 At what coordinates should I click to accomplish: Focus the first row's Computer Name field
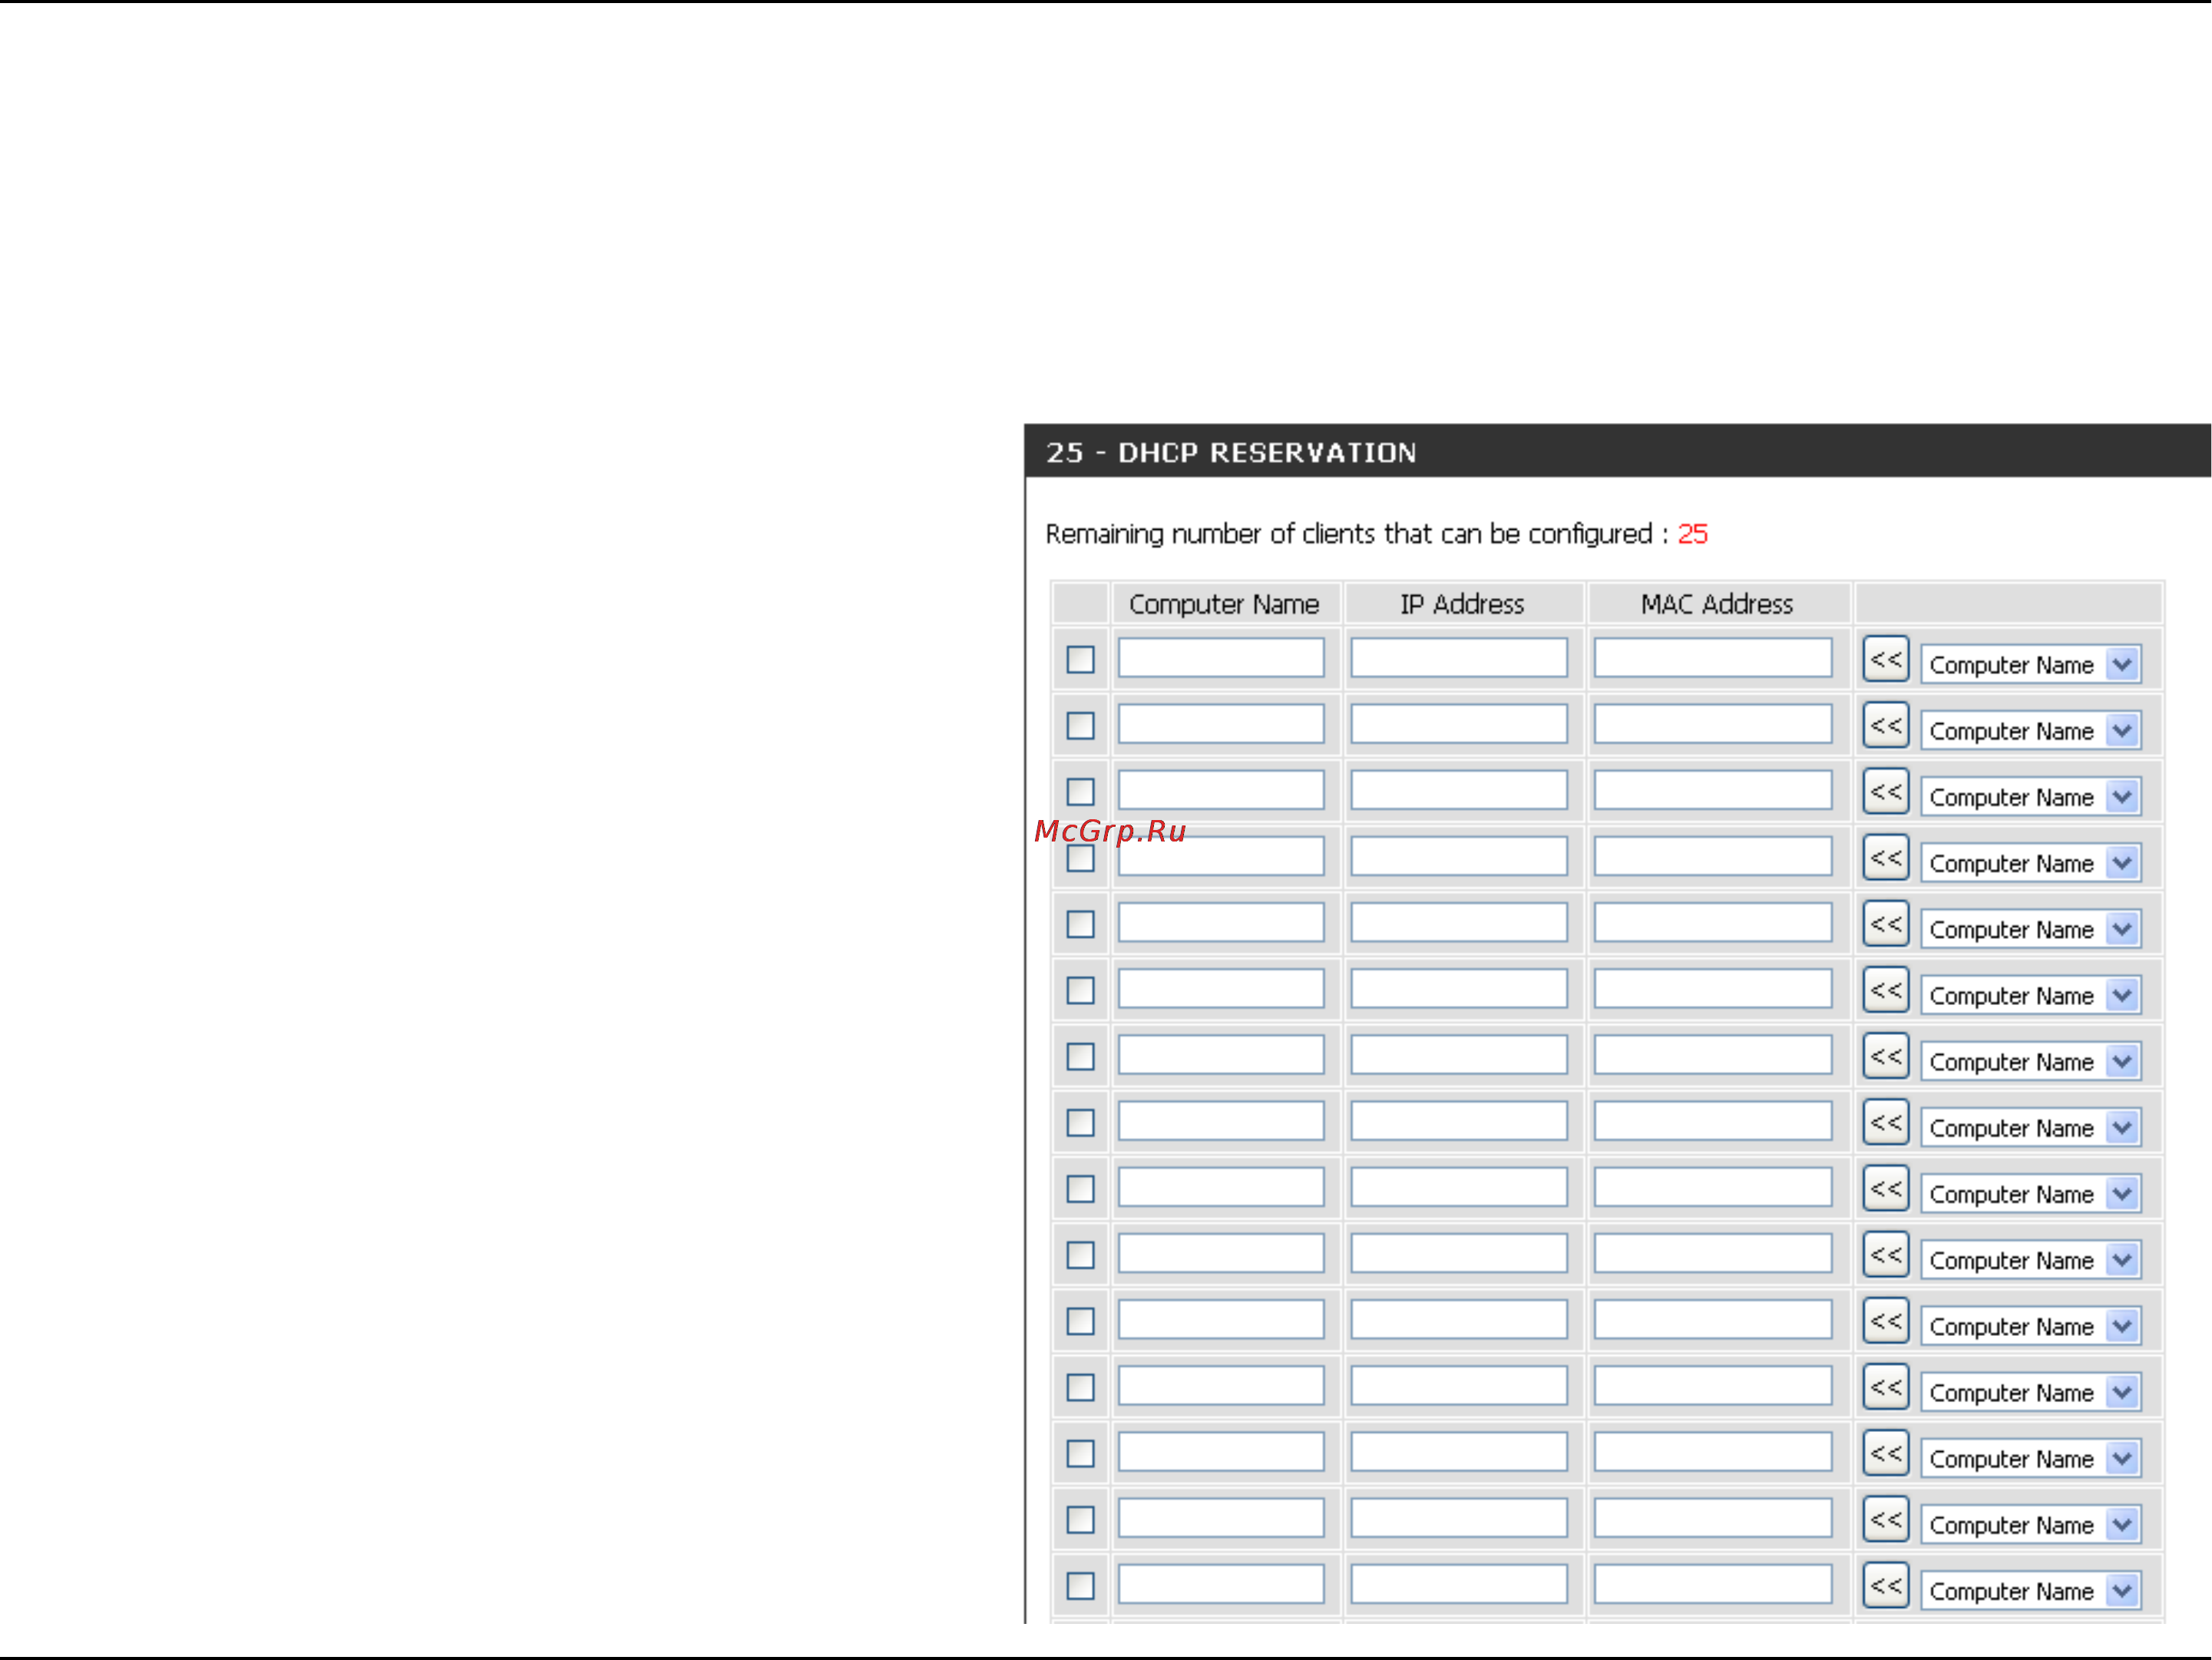point(1221,657)
